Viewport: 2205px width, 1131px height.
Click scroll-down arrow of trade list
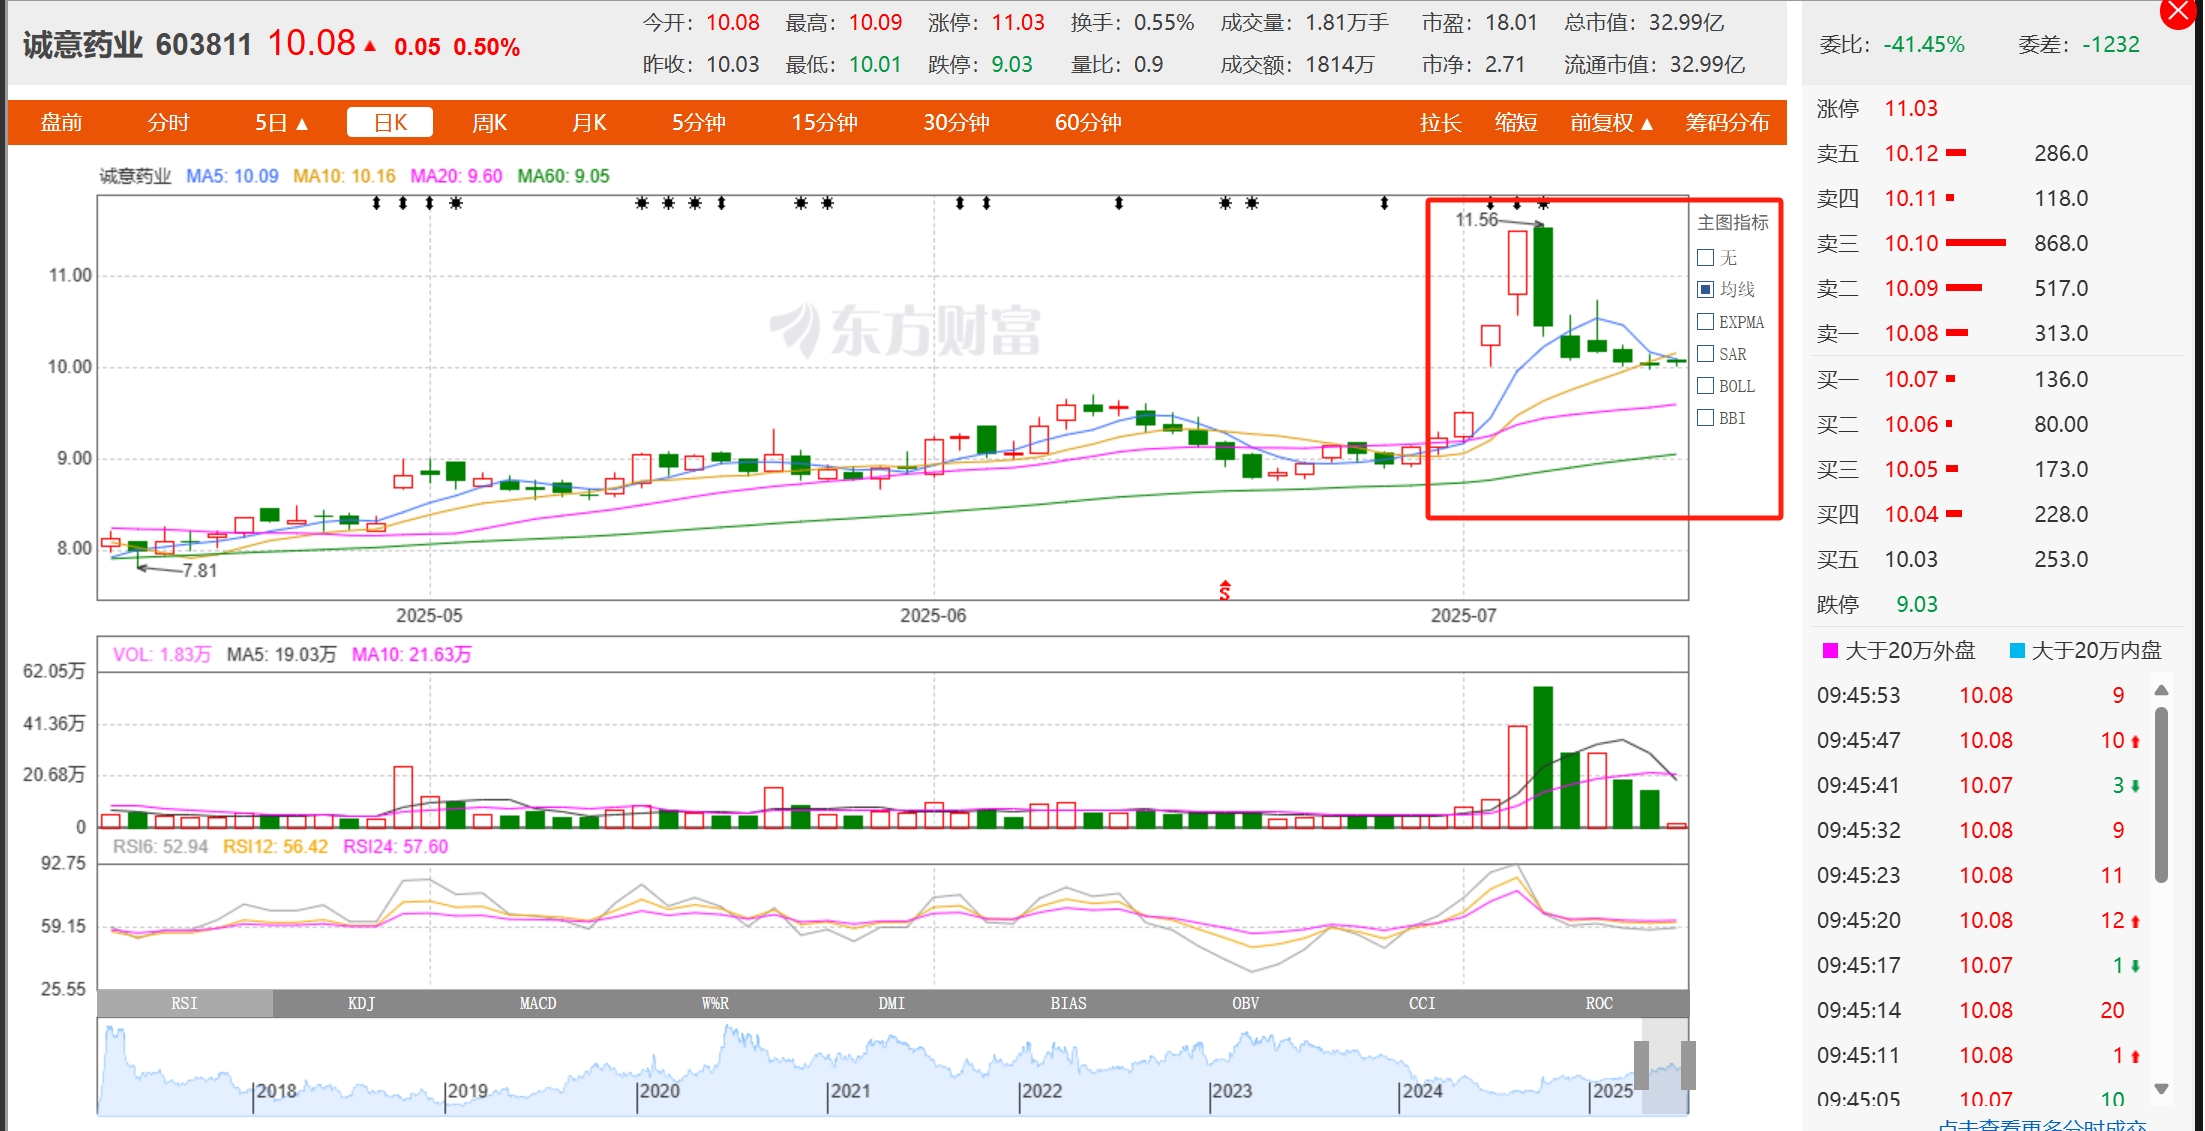(x=2161, y=1088)
